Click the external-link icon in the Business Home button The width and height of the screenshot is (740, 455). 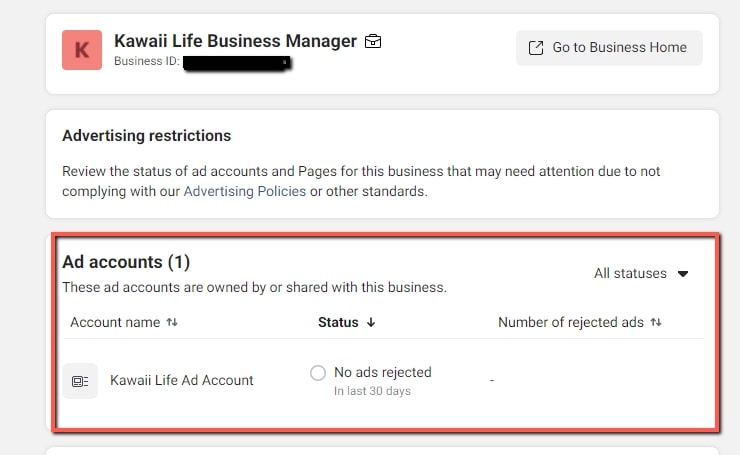click(x=536, y=47)
